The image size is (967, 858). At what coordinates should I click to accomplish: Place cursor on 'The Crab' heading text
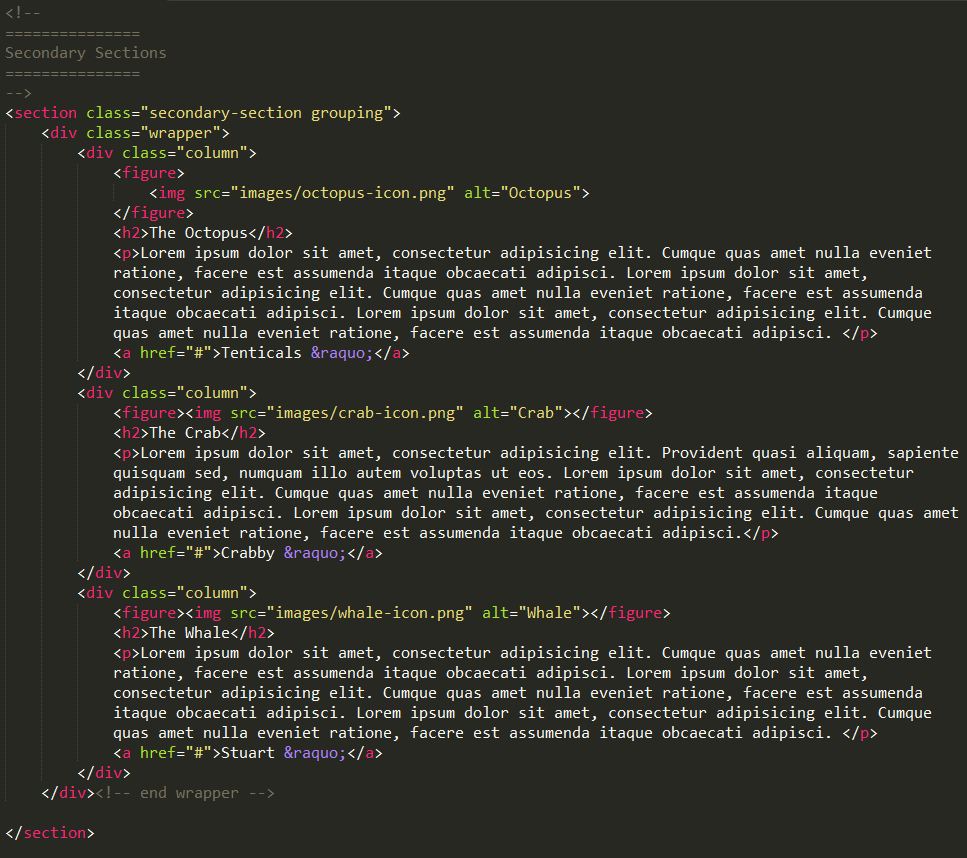[184, 433]
